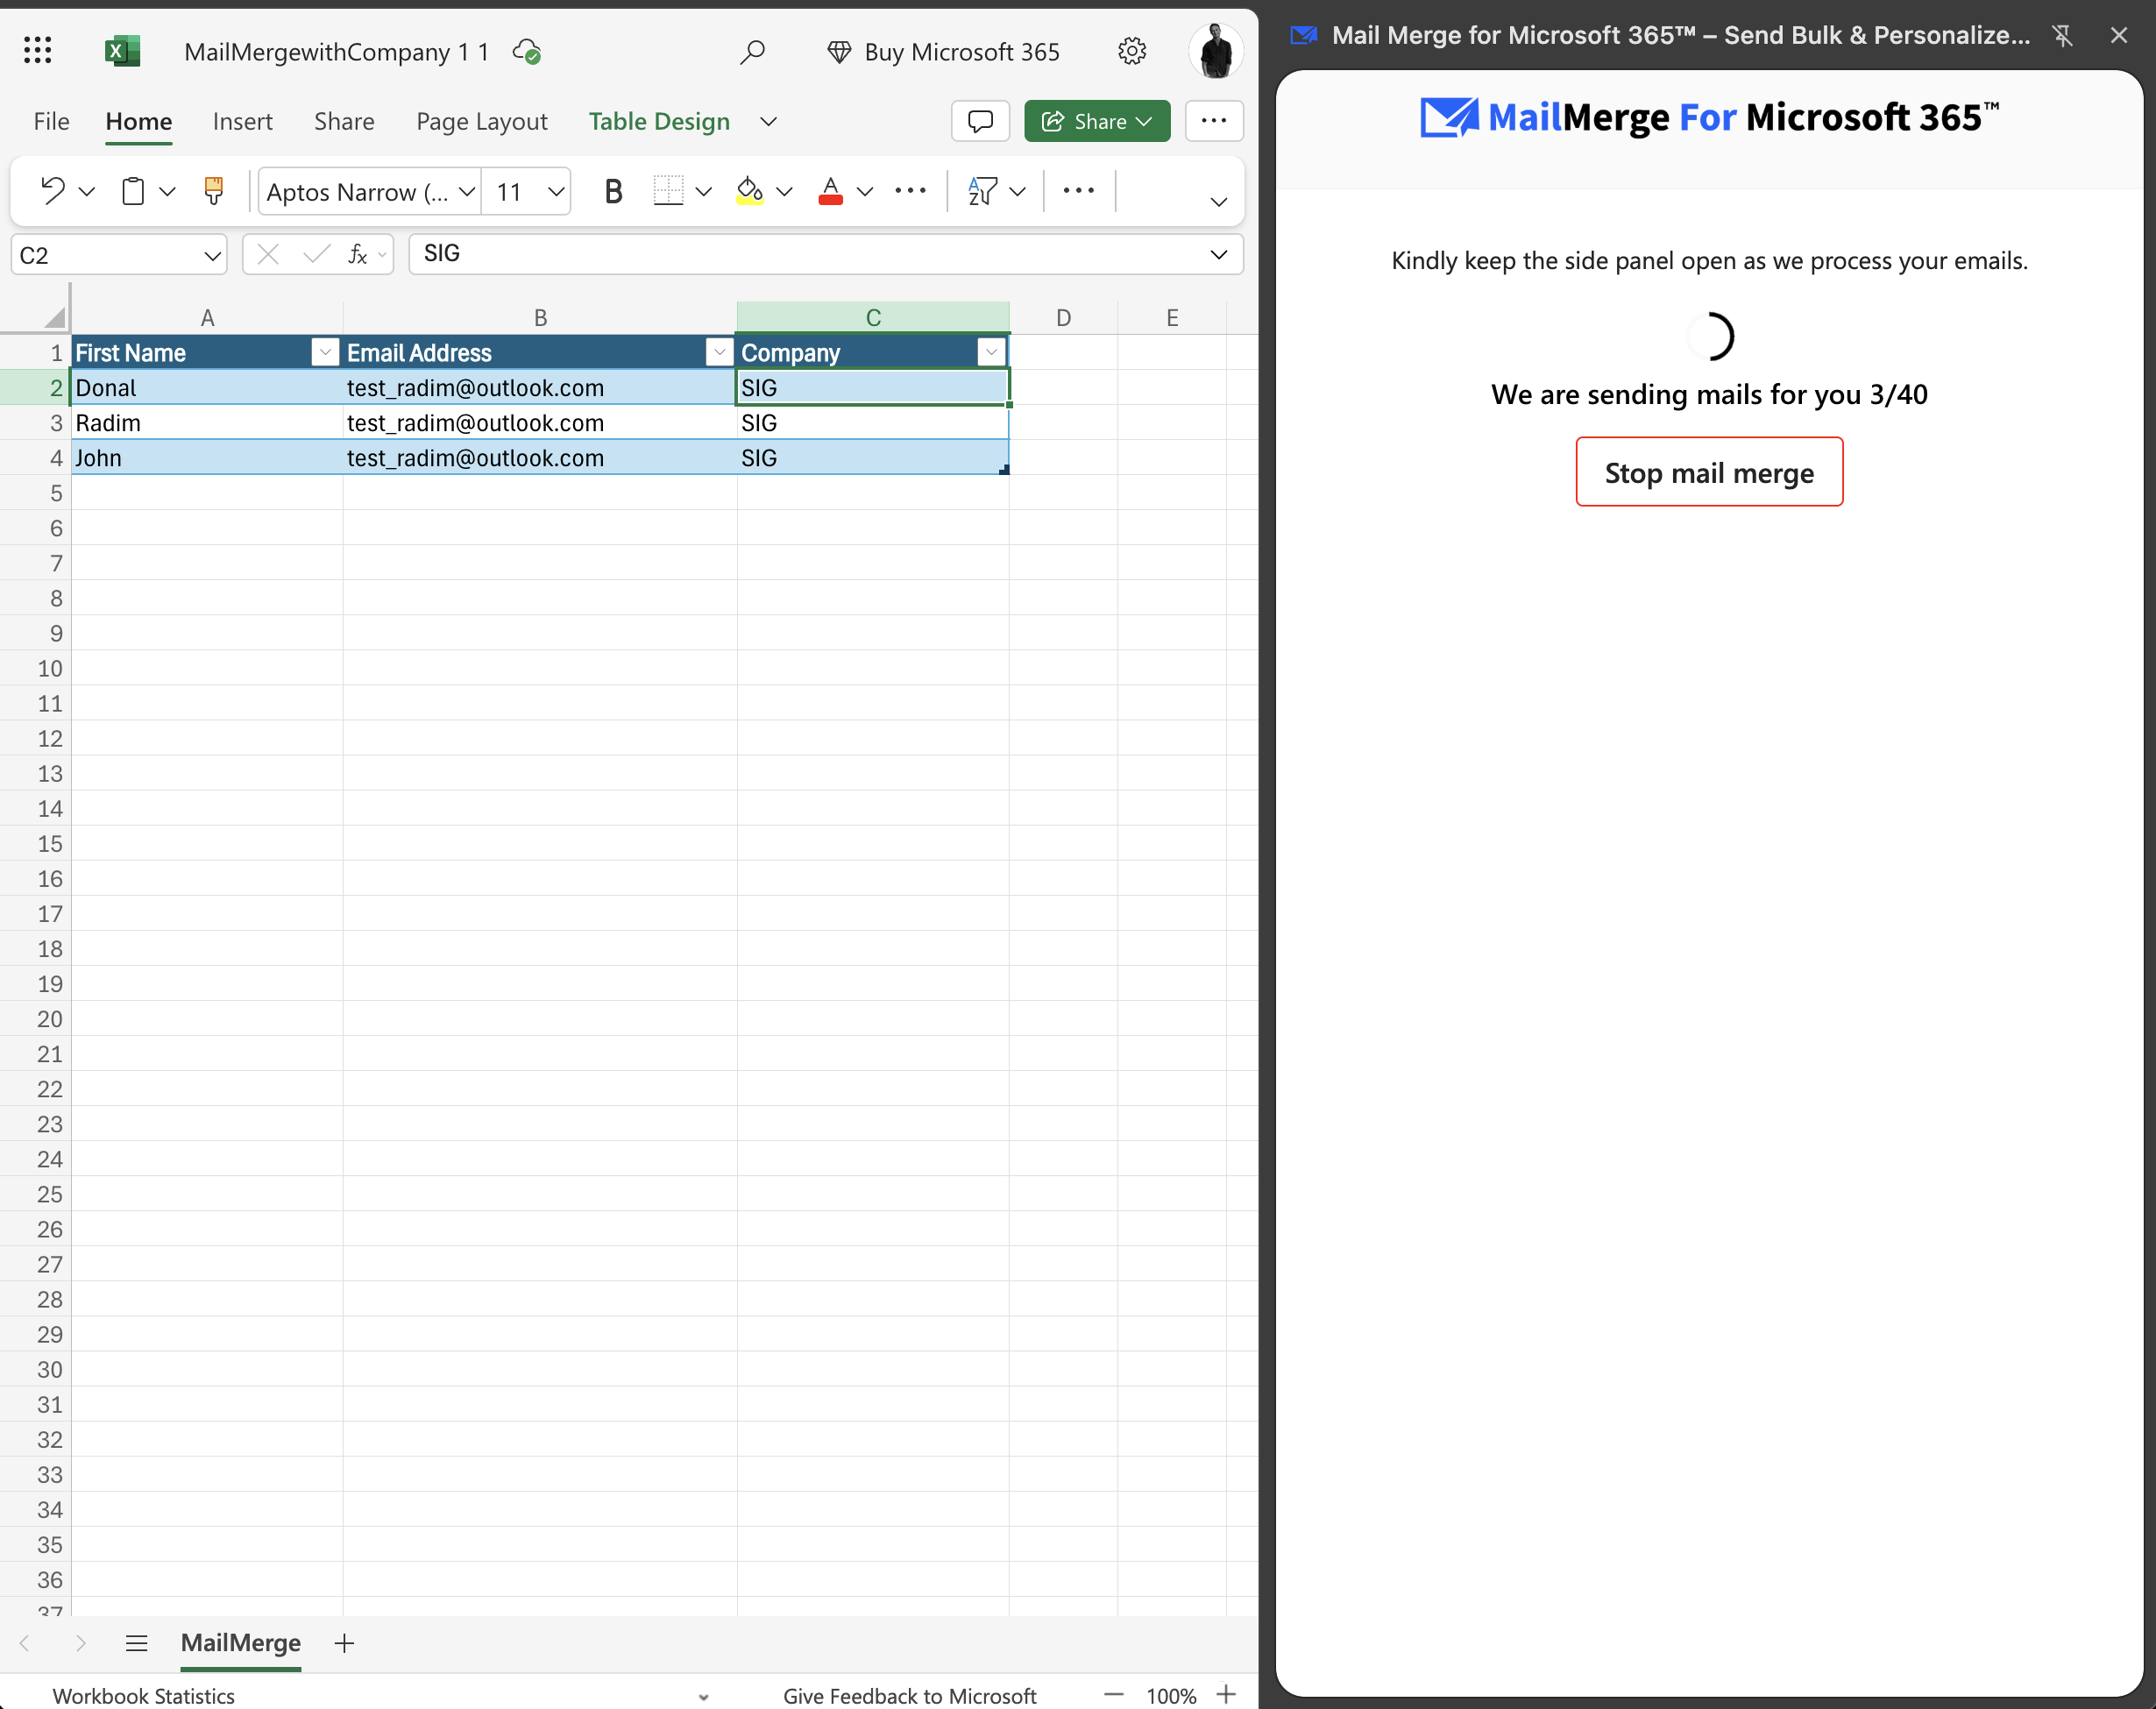Show more ribbon tabs chevron
The width and height of the screenshot is (2156, 1709).
(768, 121)
